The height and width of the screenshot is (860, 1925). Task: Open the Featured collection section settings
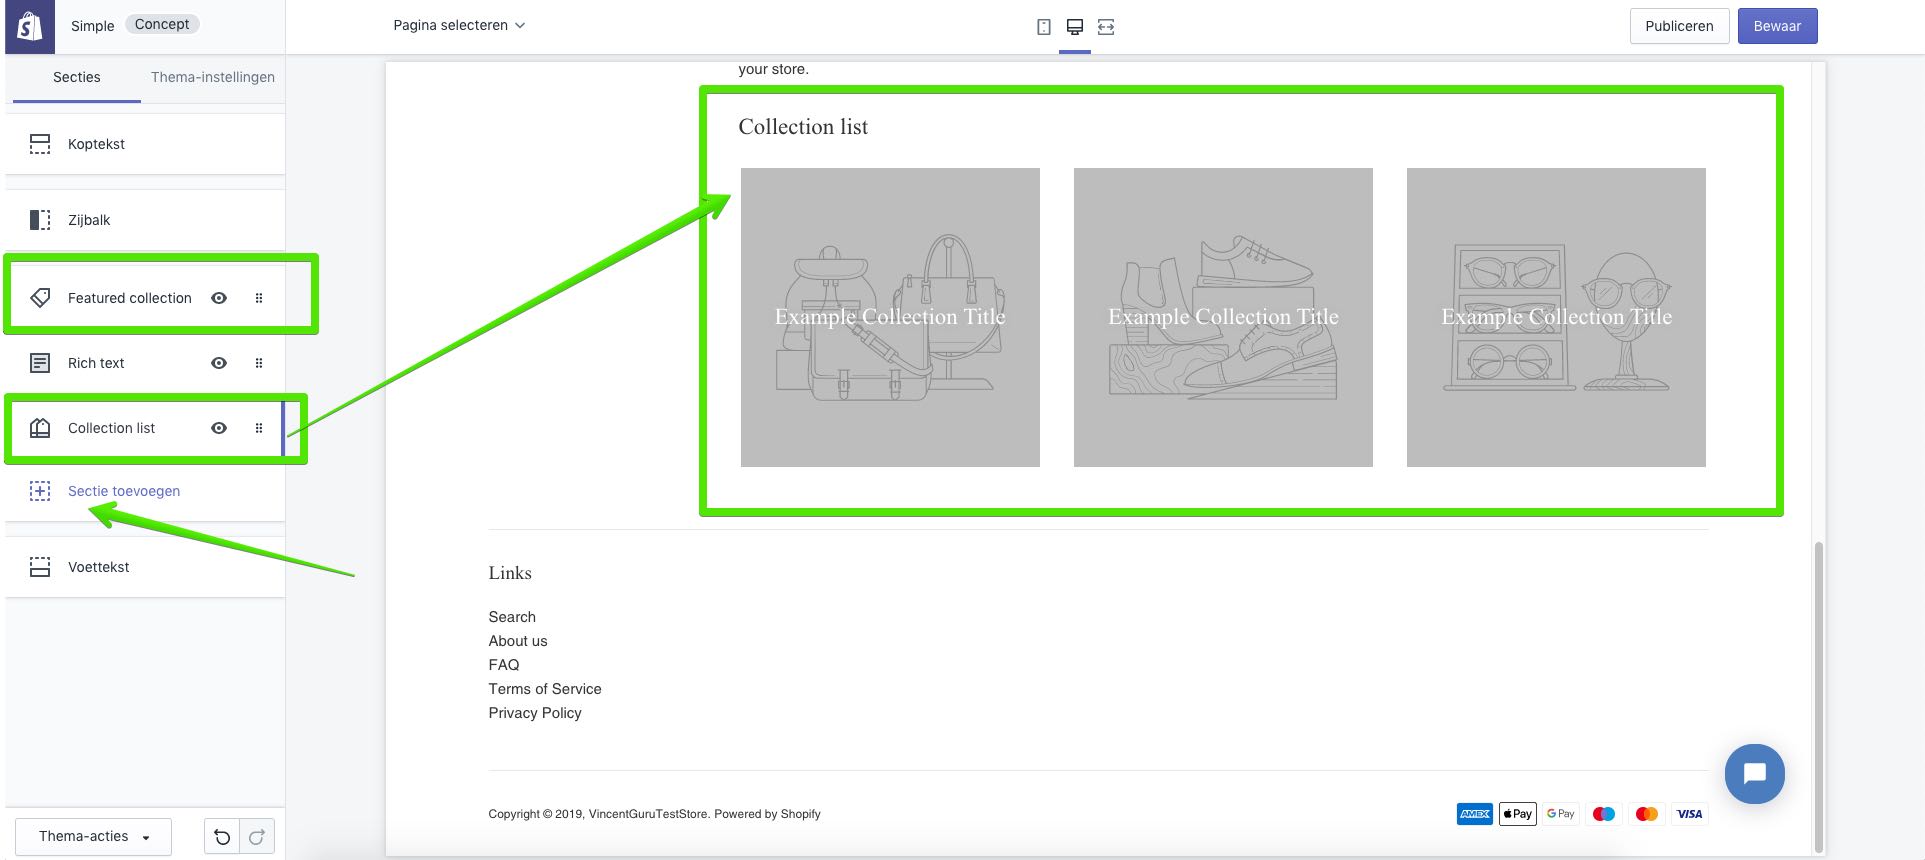coord(130,298)
